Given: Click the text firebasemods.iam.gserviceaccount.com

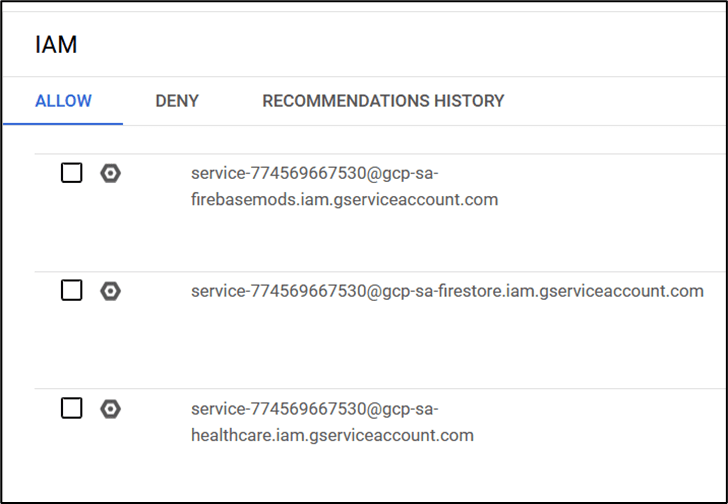Looking at the screenshot, I should 344,200.
